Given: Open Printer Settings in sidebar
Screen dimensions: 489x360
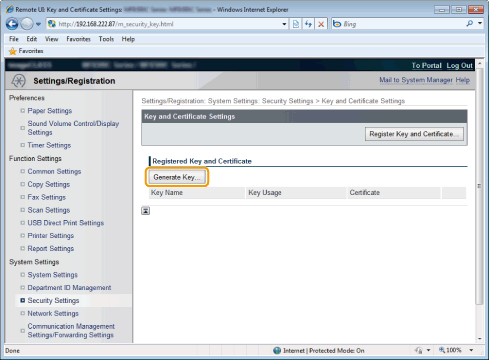Looking at the screenshot, I should pos(51,236).
